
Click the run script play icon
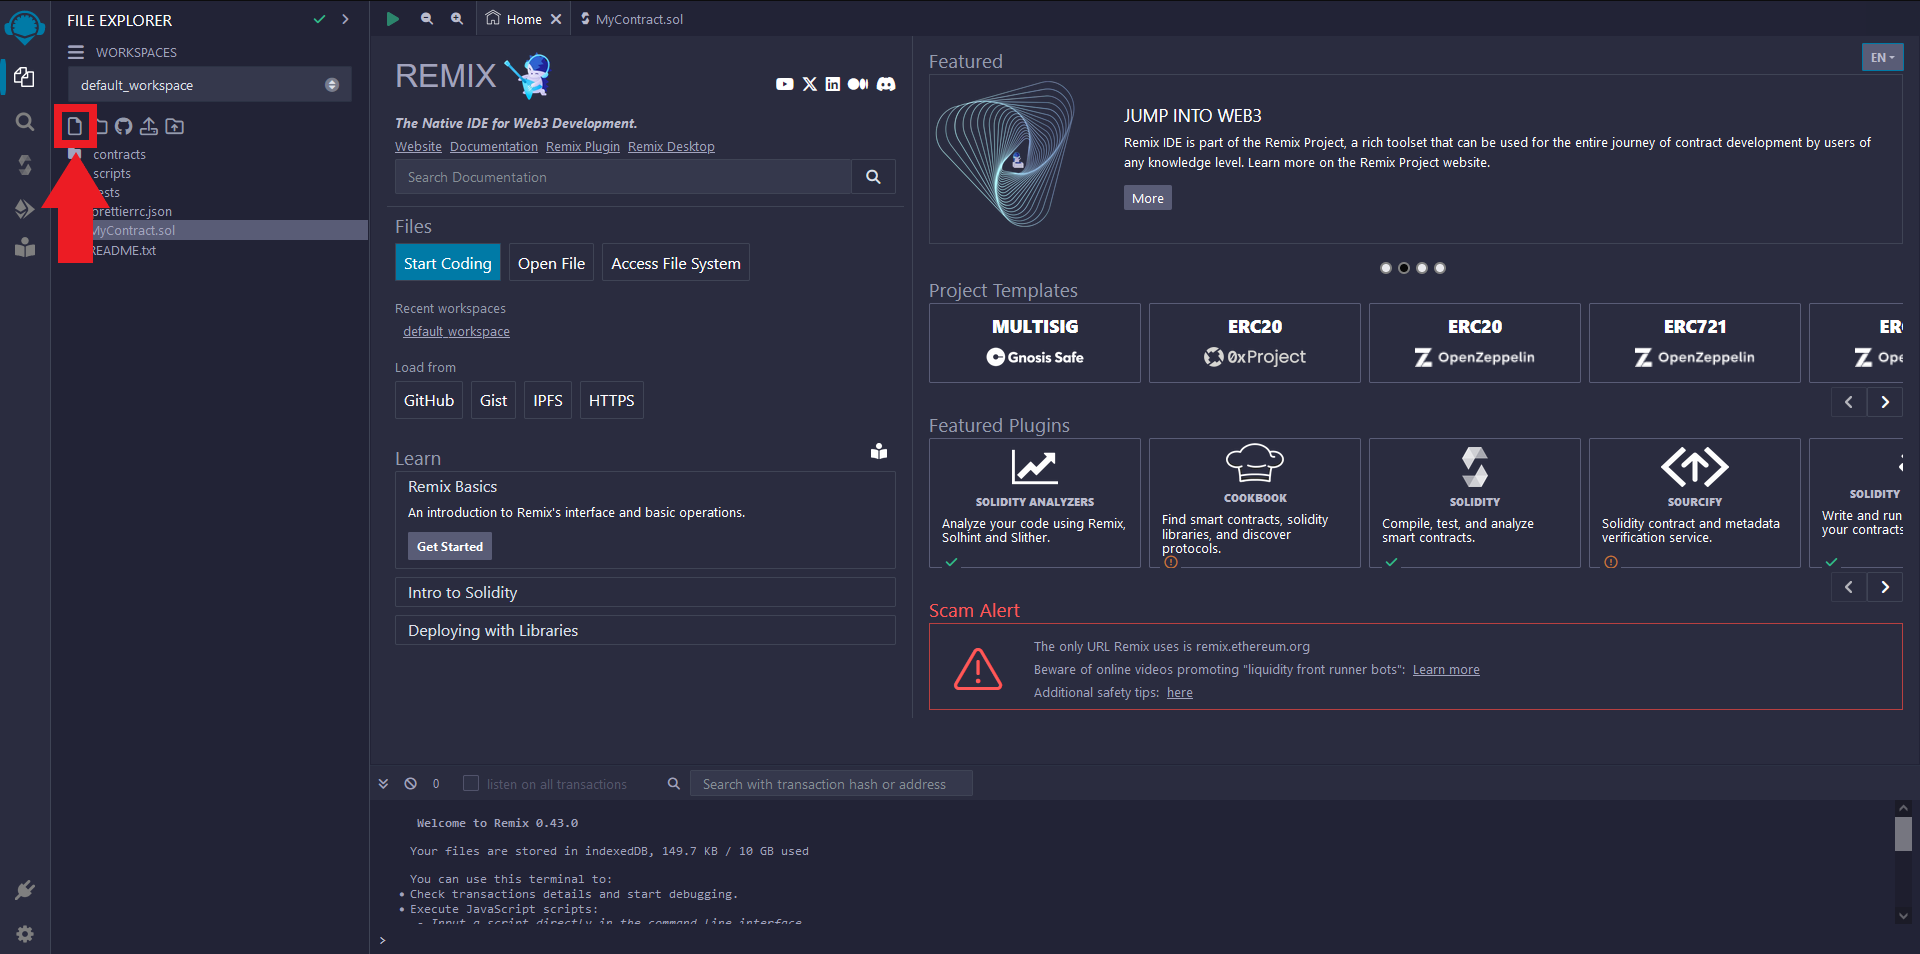coord(393,19)
